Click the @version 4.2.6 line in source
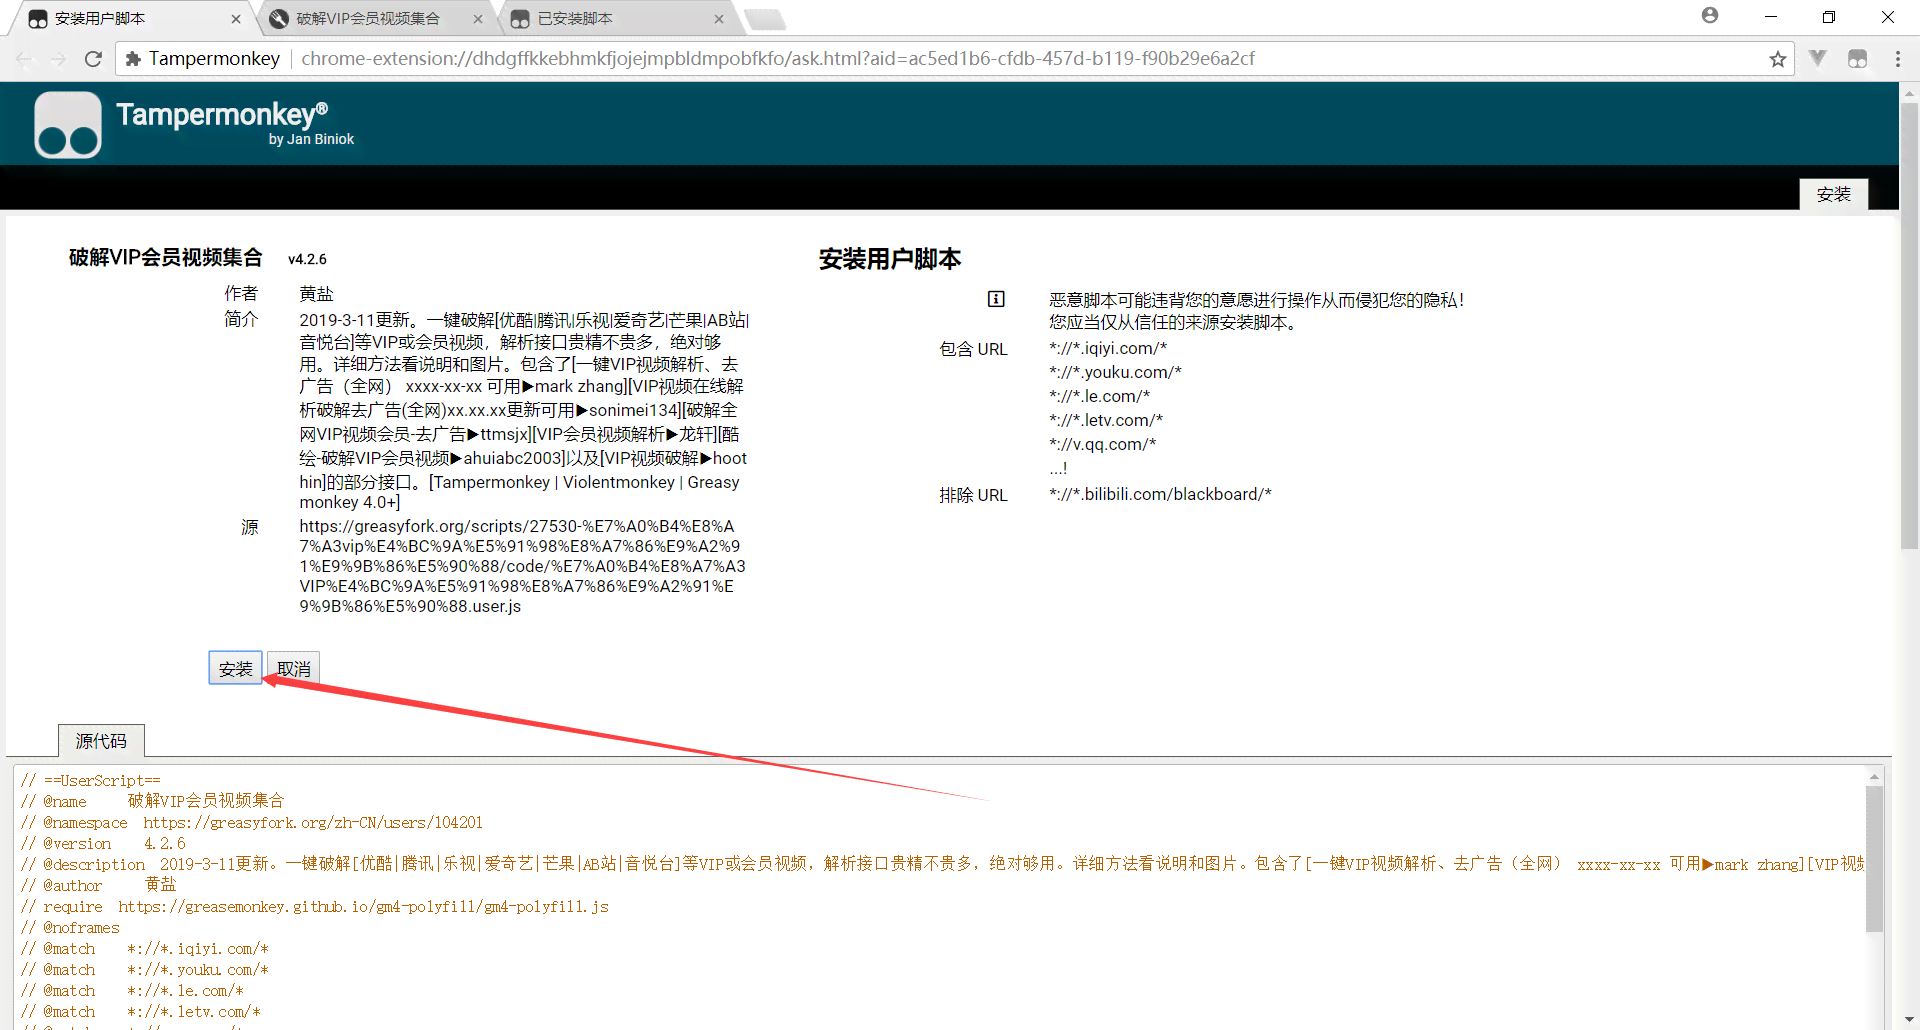Image resolution: width=1920 pixels, height=1030 pixels. coord(103,843)
